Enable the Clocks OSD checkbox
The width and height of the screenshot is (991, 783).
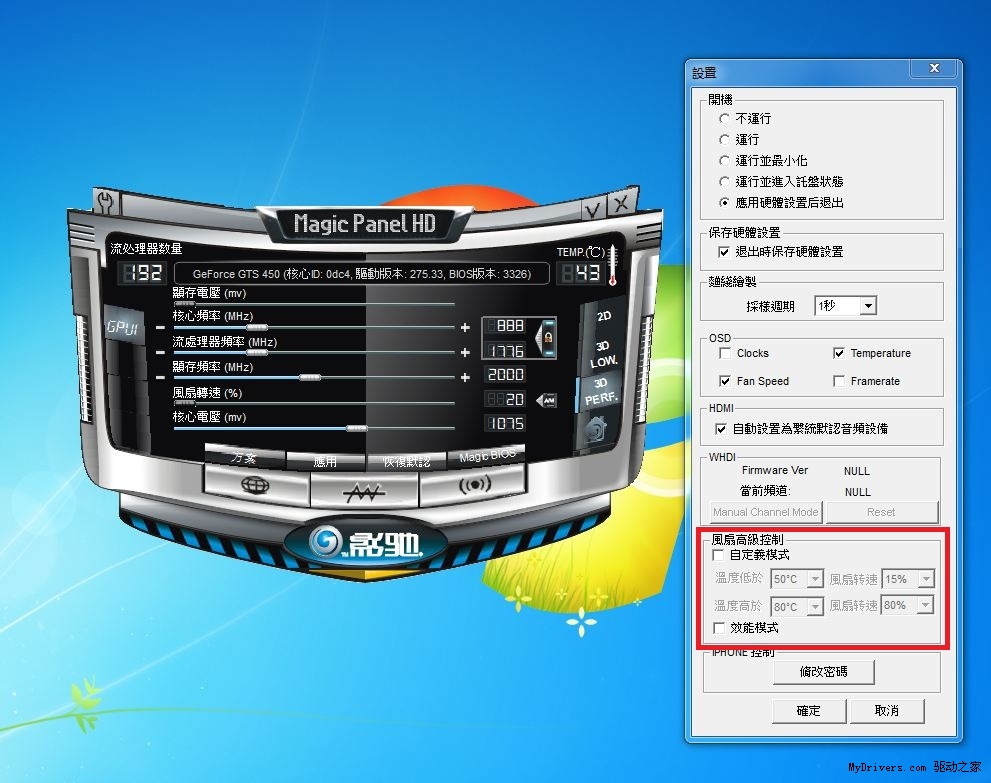pos(725,353)
